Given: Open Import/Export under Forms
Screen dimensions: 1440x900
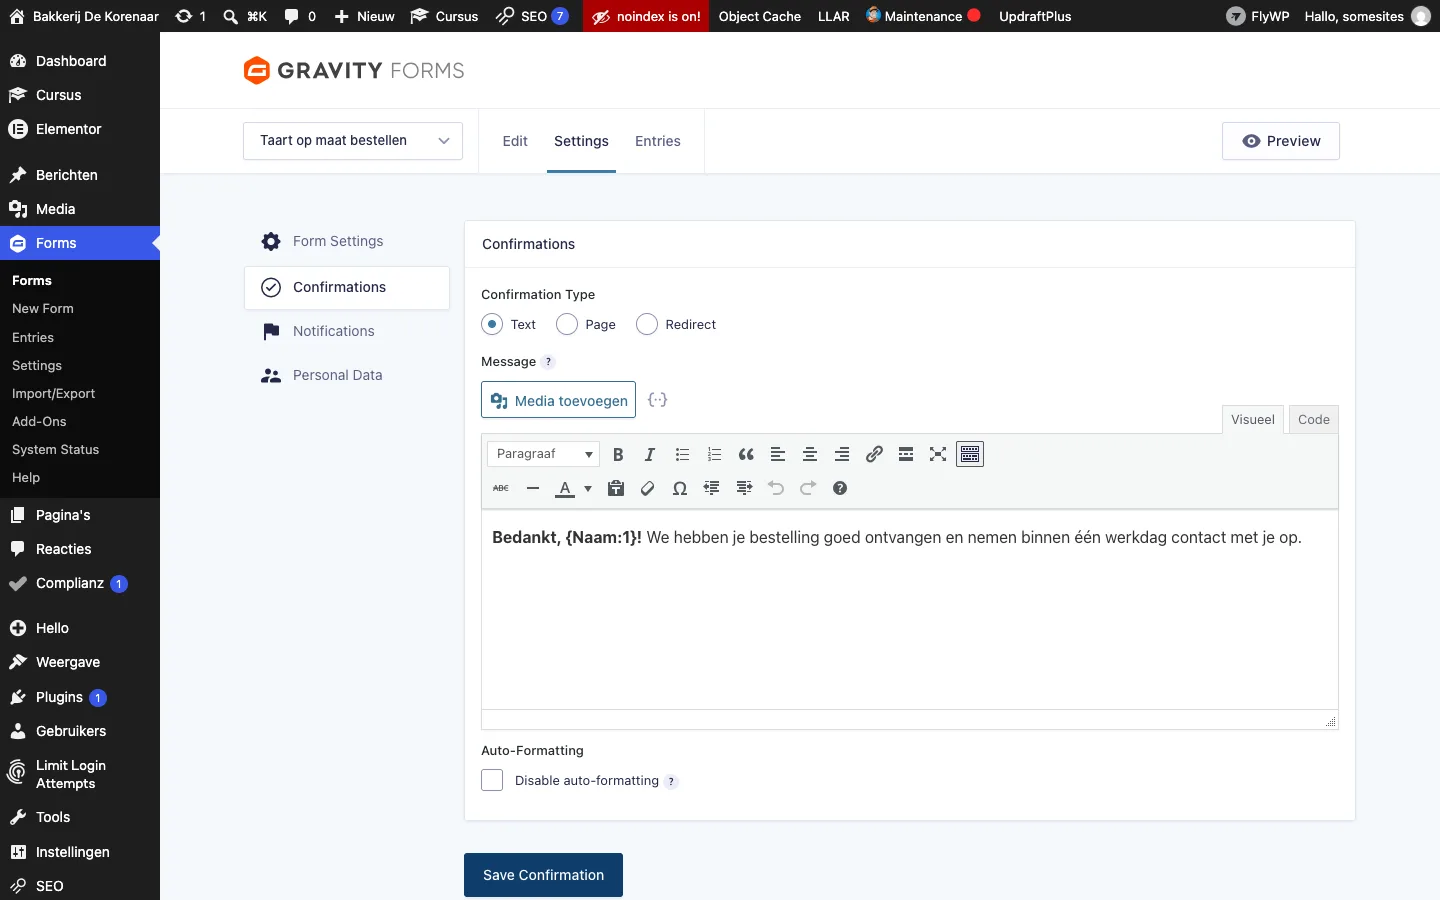Looking at the screenshot, I should (x=54, y=394).
